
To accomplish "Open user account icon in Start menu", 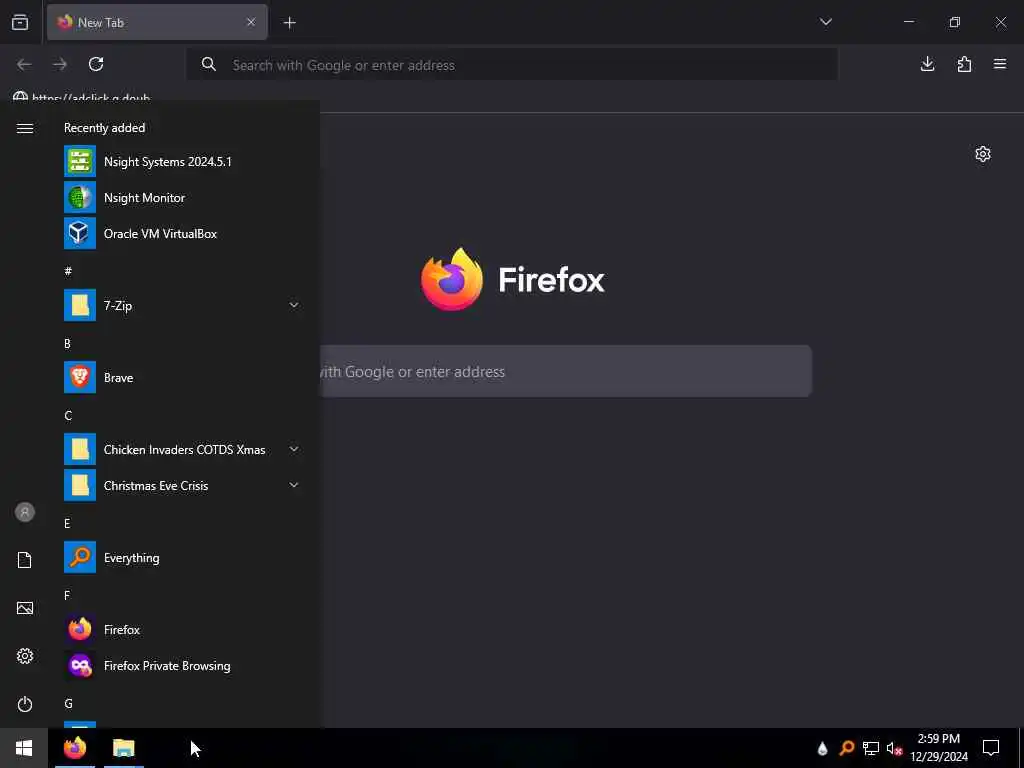I will coord(25,512).
